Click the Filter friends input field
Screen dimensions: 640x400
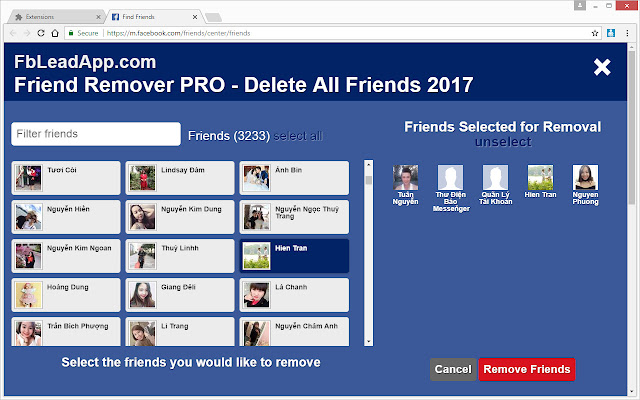[96, 134]
